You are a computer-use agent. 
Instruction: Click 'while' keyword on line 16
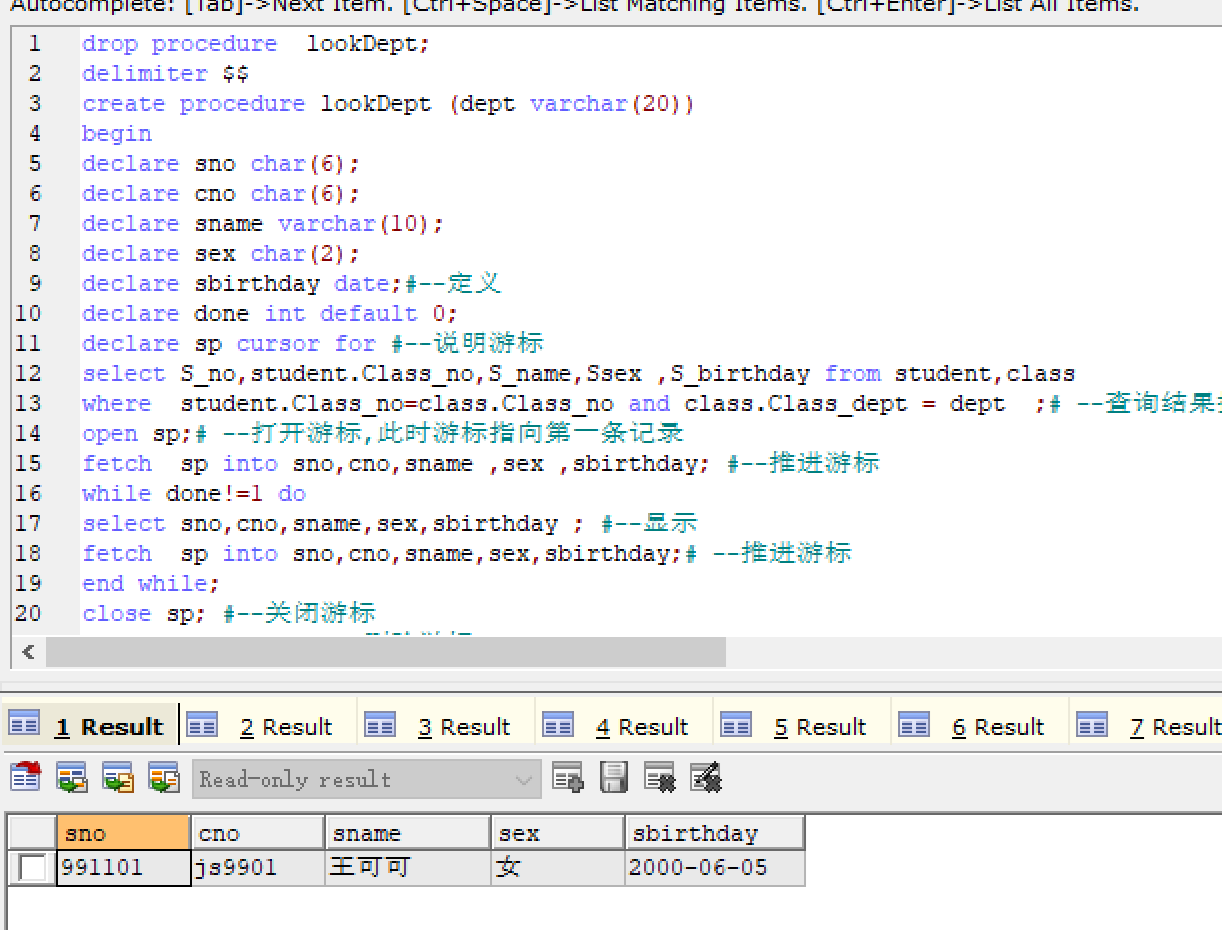coord(117,494)
